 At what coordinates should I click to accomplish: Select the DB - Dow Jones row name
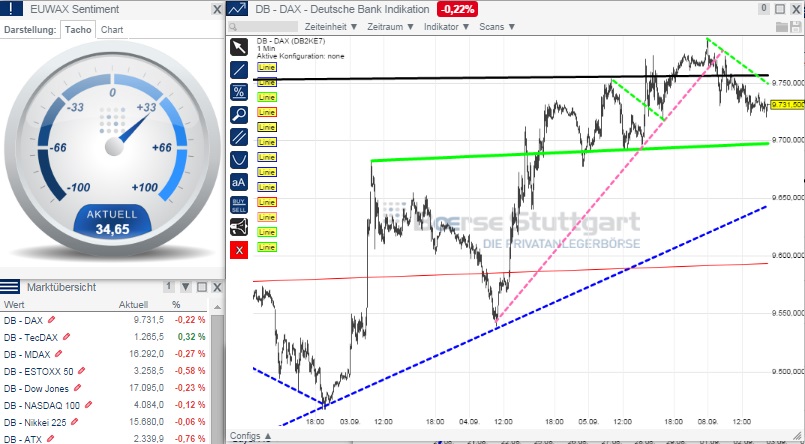(36, 389)
